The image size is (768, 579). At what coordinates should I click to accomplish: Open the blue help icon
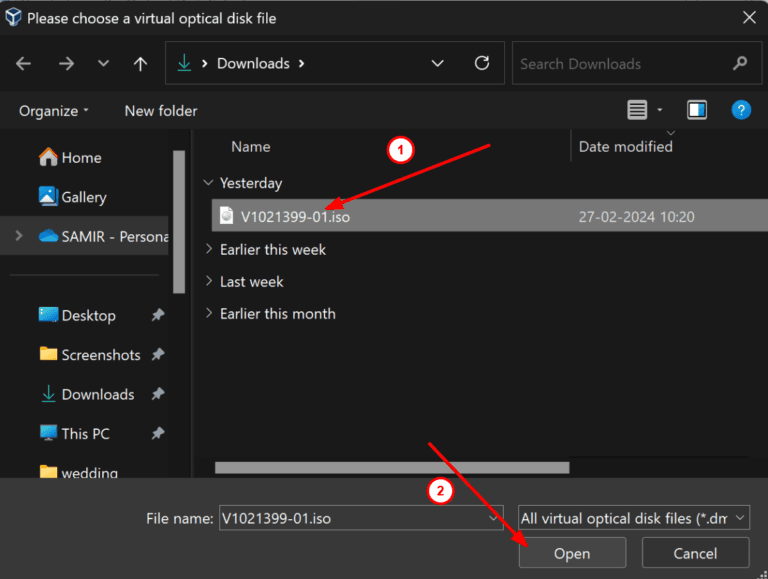click(741, 110)
